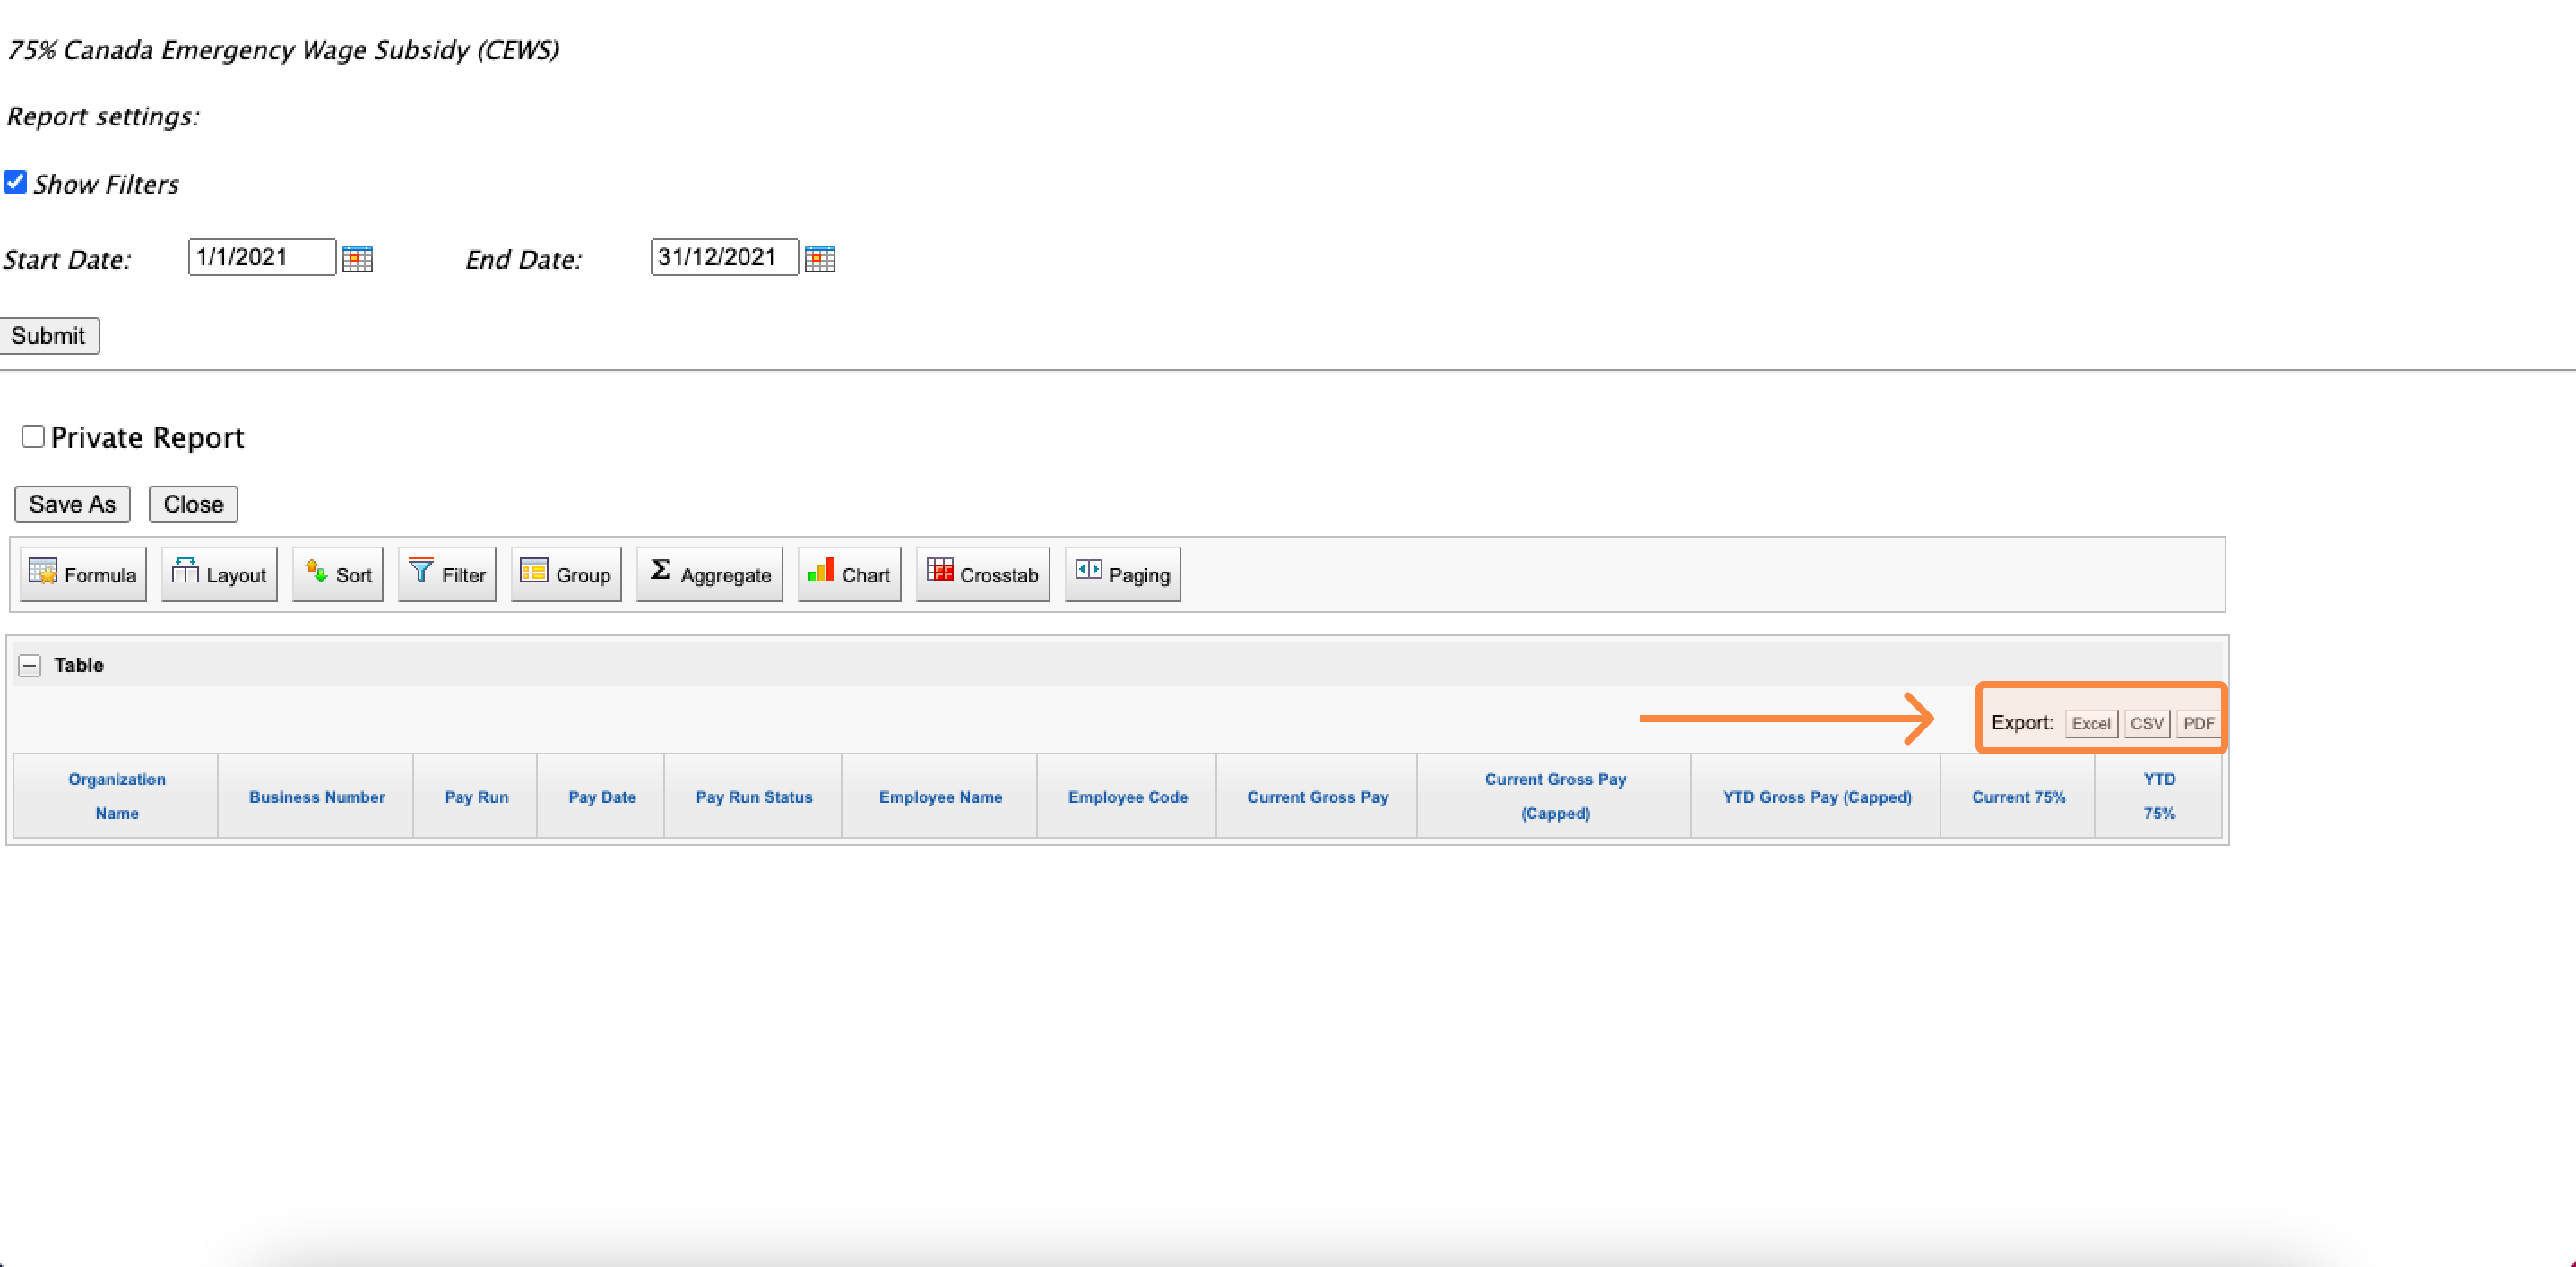The height and width of the screenshot is (1267, 2576).
Task: Open the Aggregate tool
Action: click(x=710, y=574)
